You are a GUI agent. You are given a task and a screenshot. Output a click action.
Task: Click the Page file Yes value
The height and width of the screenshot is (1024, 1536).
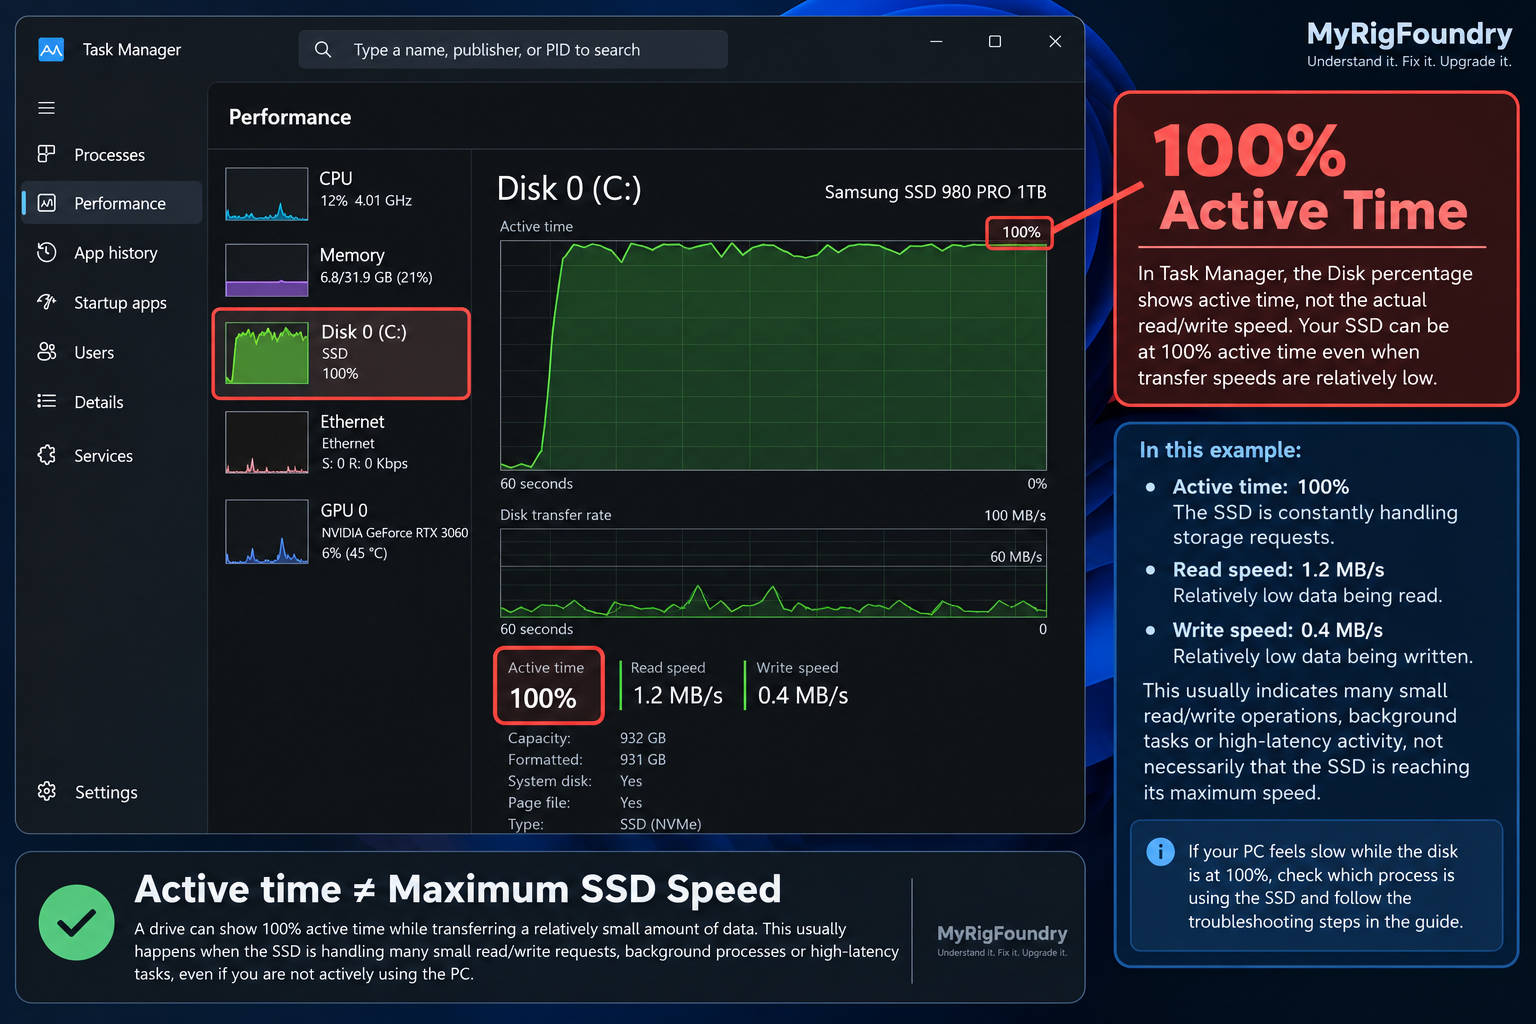tap(631, 802)
